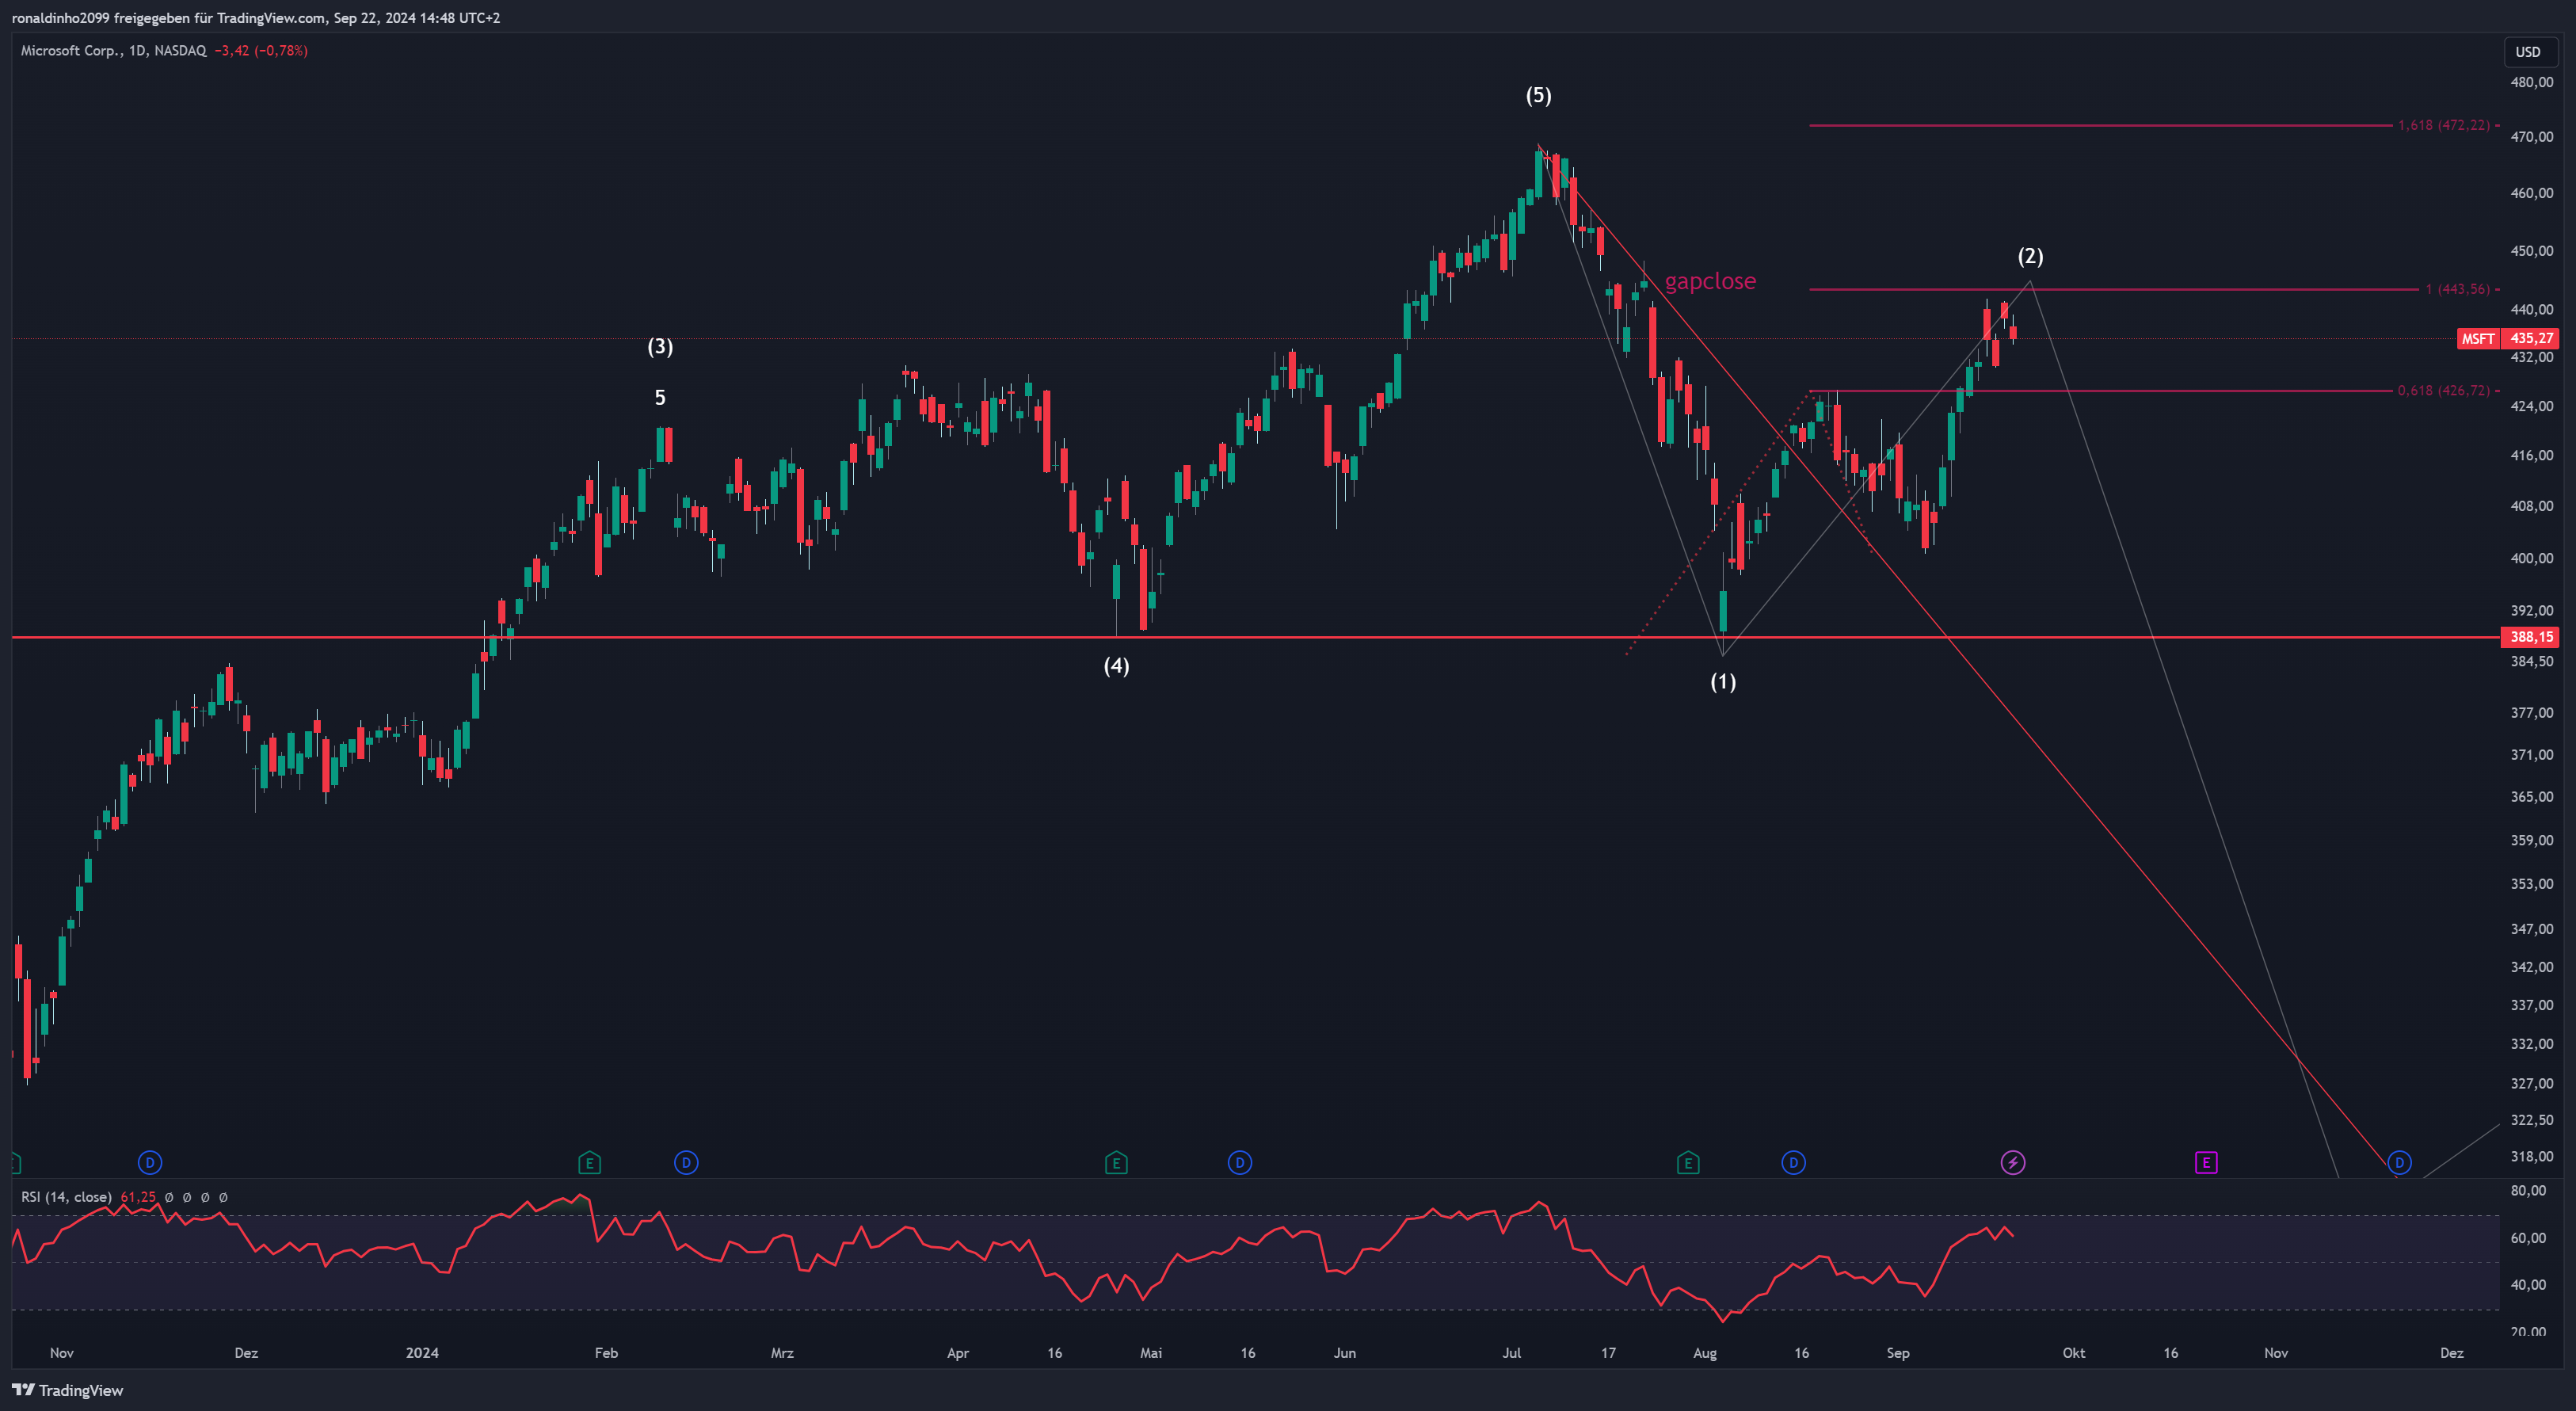This screenshot has height=1411, width=2576.
Task: Open the earnings marker just before Aug
Action: (1688, 1162)
